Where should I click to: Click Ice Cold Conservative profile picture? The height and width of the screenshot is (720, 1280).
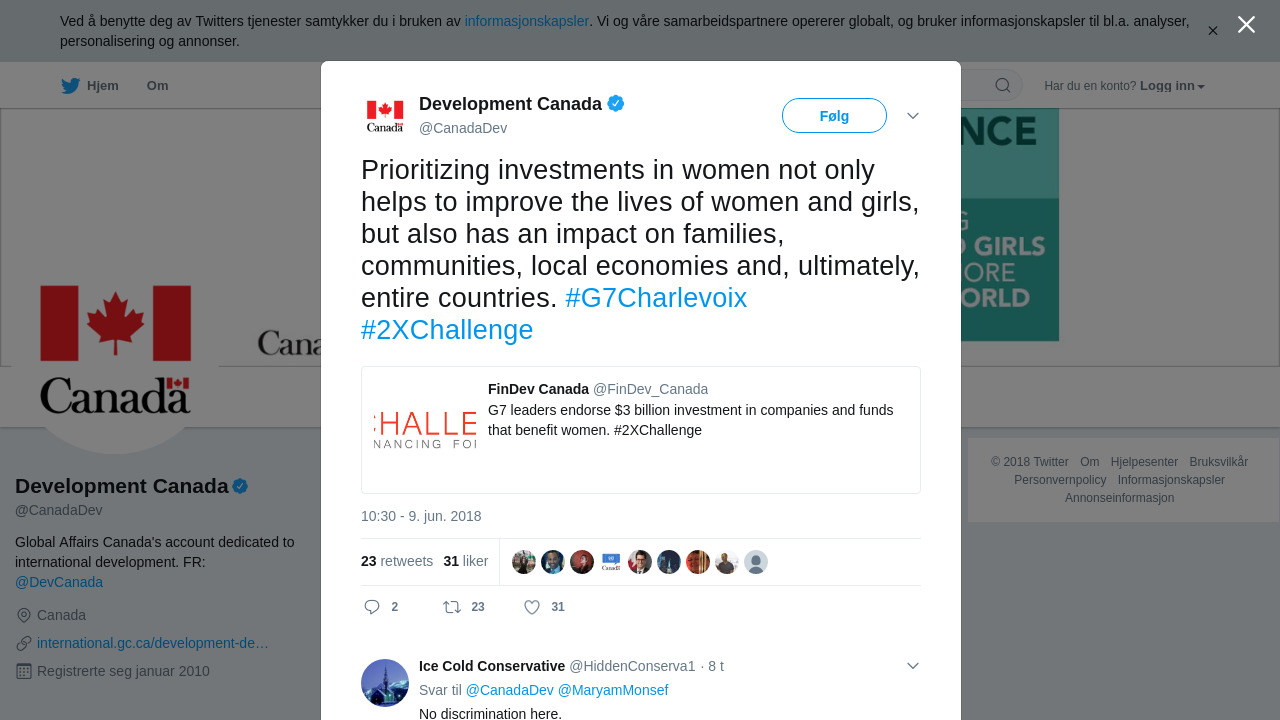(x=385, y=683)
